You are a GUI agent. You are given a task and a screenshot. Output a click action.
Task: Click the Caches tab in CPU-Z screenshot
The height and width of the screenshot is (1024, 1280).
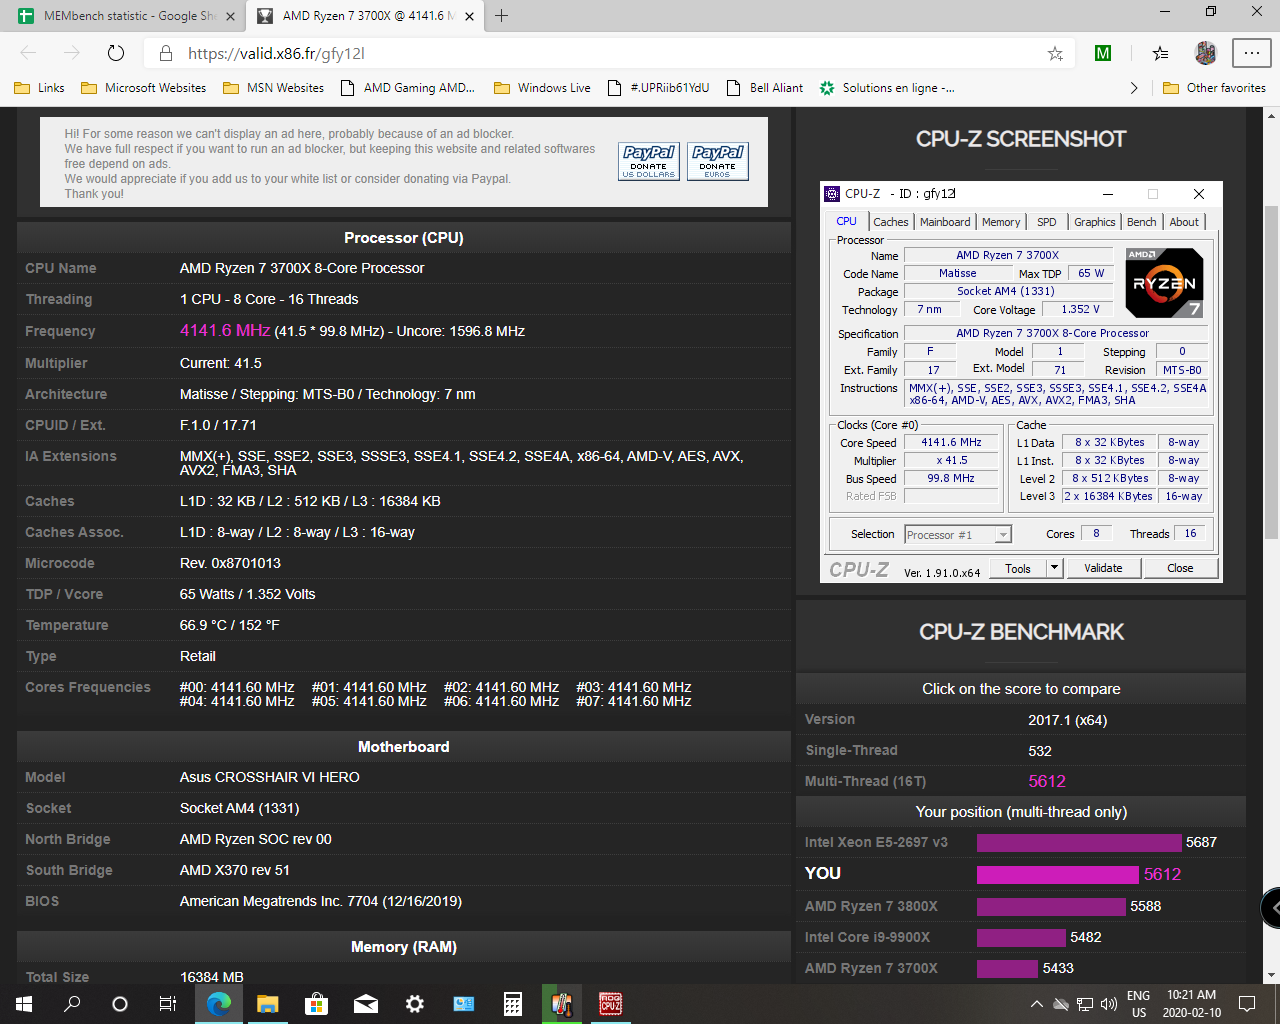click(x=890, y=222)
